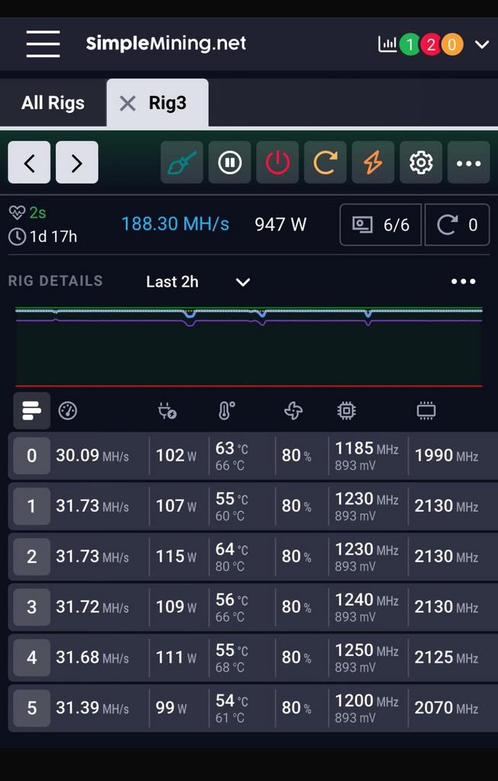Click the 99 W power cell
The height and width of the screenshot is (781, 498).
coord(171,708)
